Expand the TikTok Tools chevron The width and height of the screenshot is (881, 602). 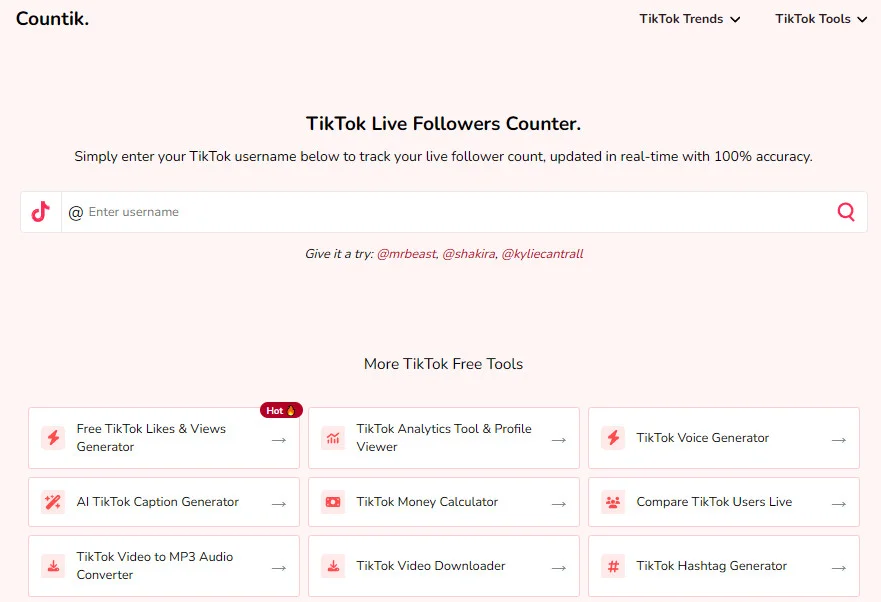click(862, 20)
